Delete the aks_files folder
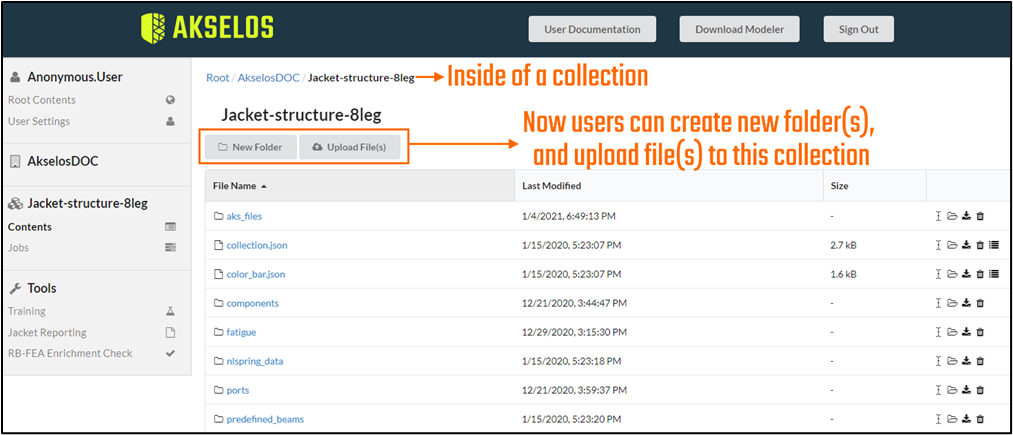This screenshot has width=1013, height=435. coord(980,216)
